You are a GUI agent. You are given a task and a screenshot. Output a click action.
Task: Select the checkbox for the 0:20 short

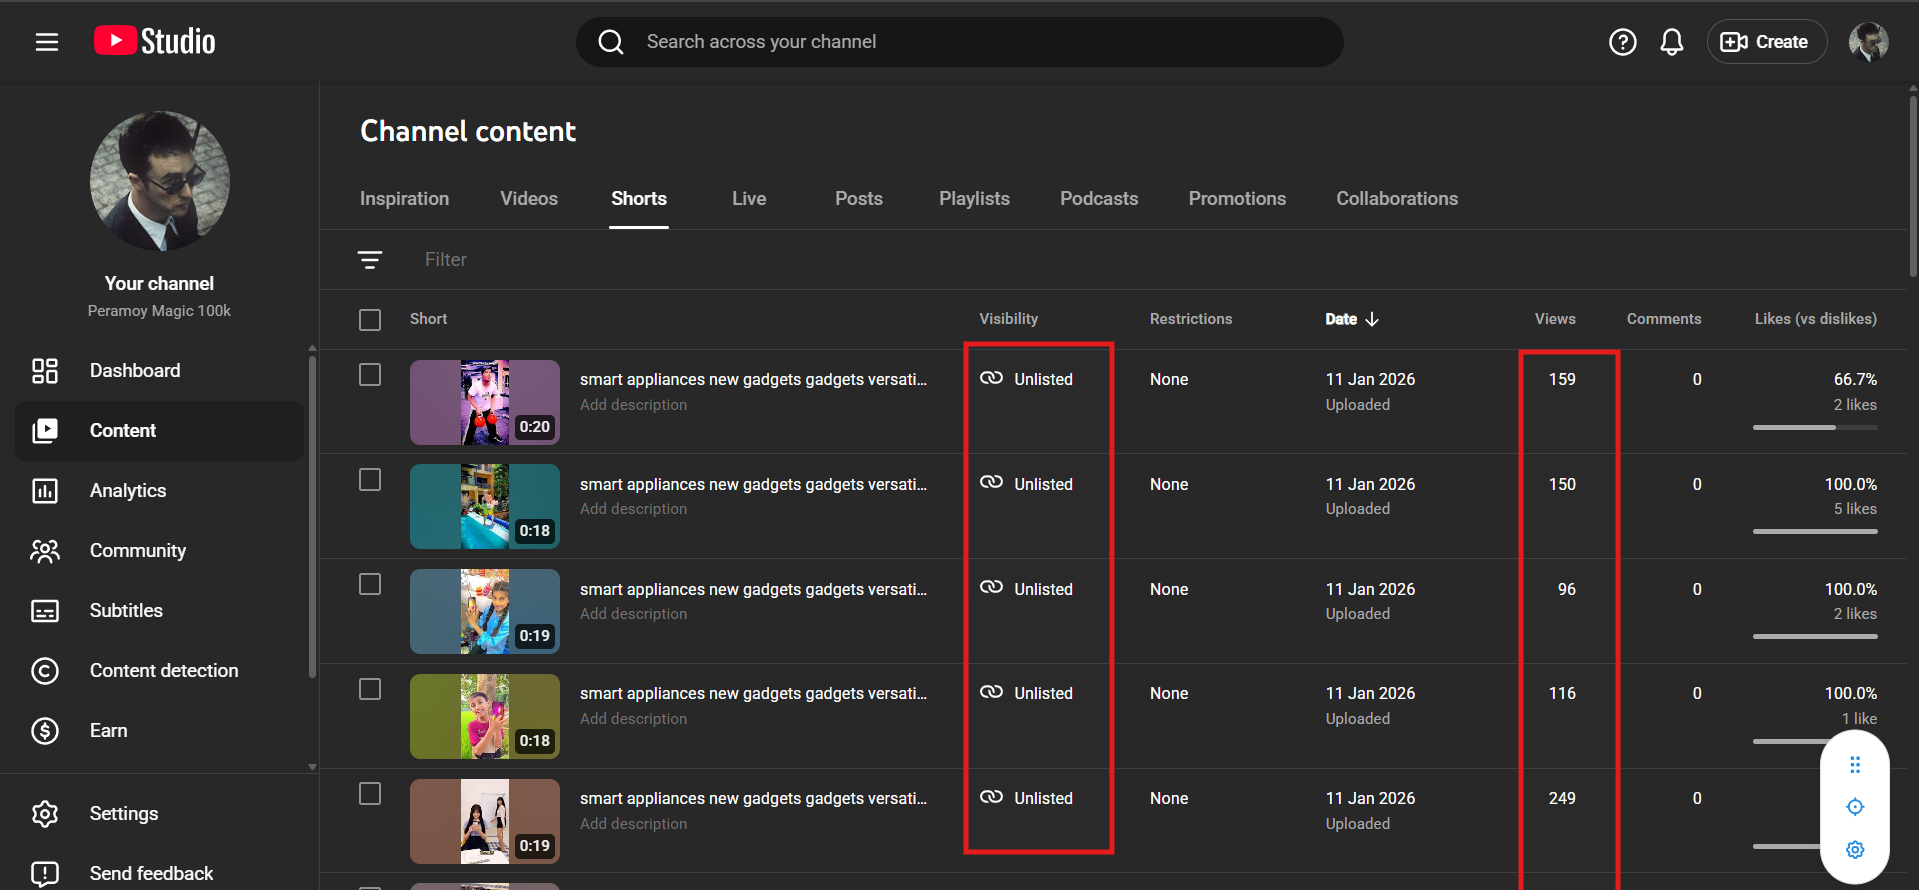pos(370,375)
